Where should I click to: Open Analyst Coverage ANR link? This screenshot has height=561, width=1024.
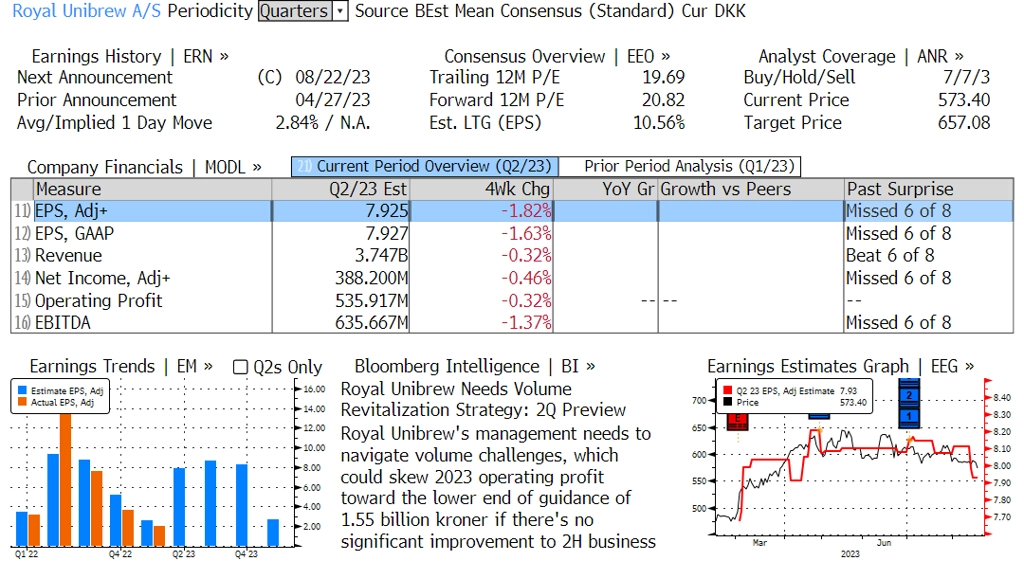[861, 56]
